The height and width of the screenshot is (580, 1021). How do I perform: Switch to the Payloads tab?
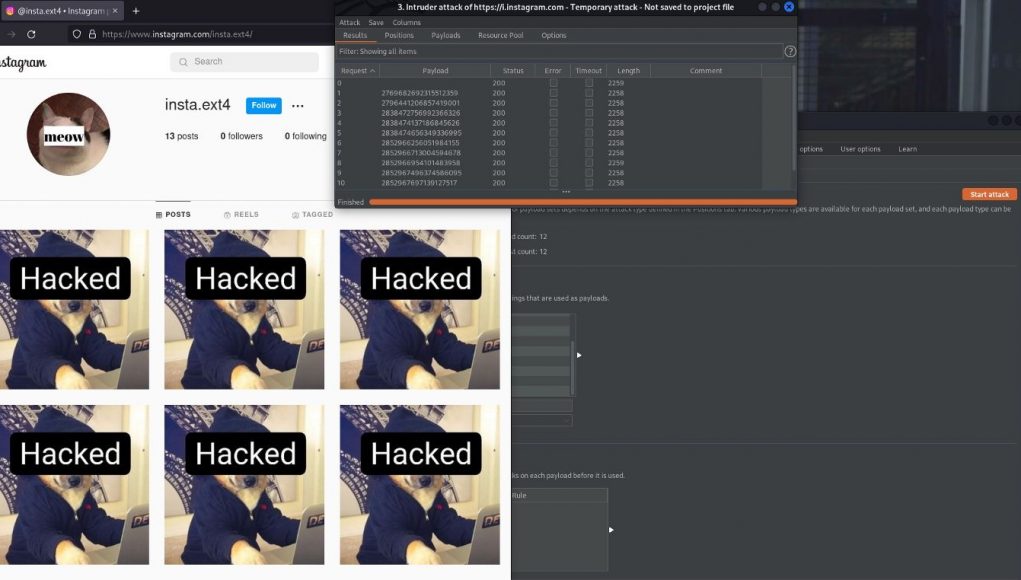[446, 35]
